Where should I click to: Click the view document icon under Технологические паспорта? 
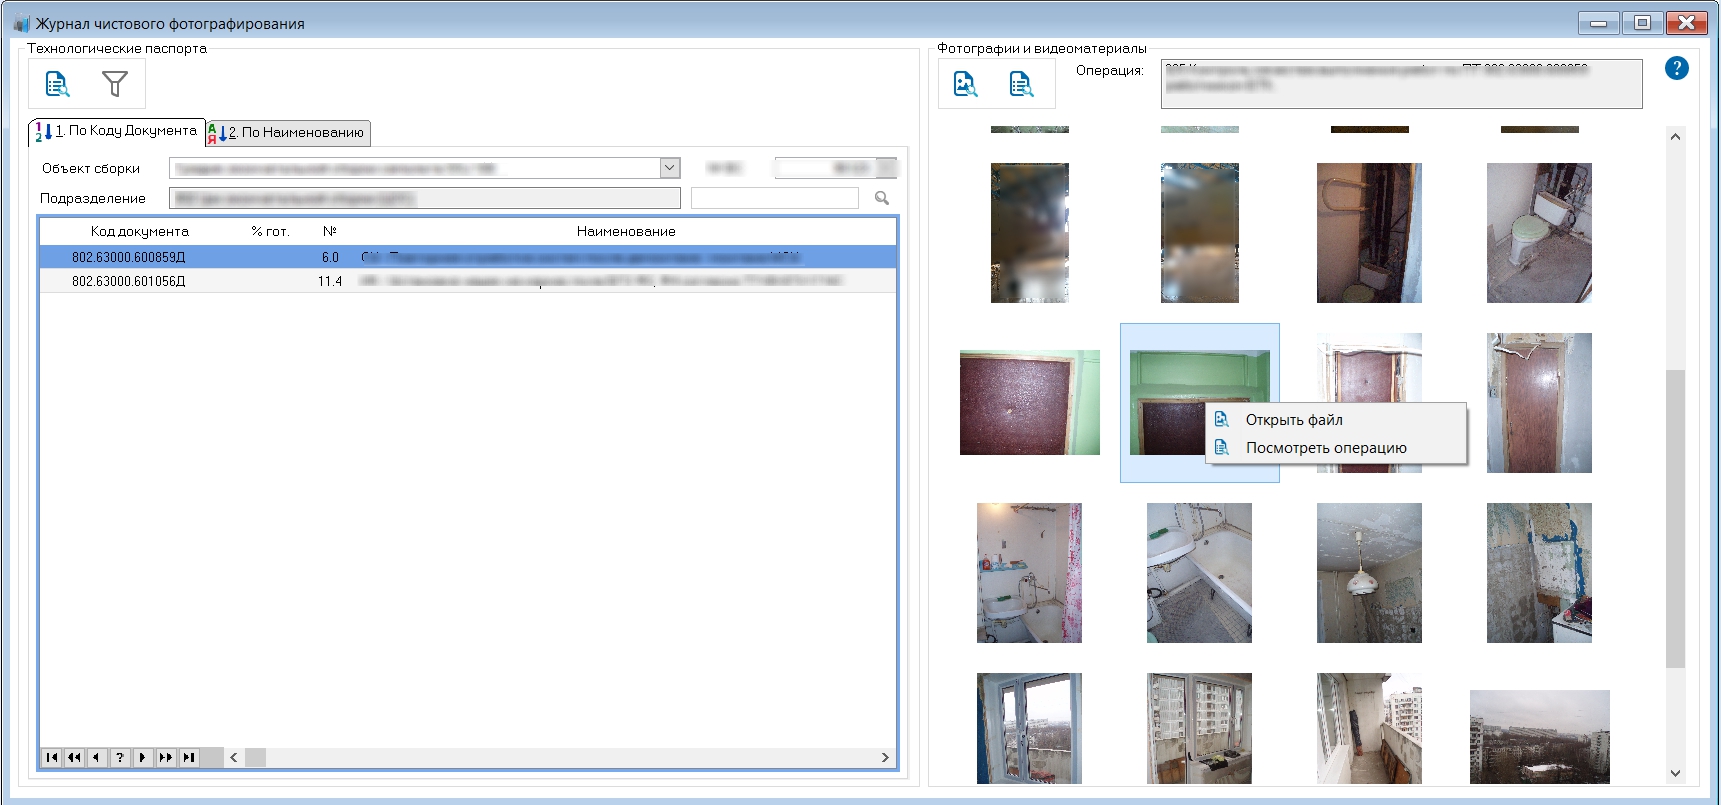58,84
